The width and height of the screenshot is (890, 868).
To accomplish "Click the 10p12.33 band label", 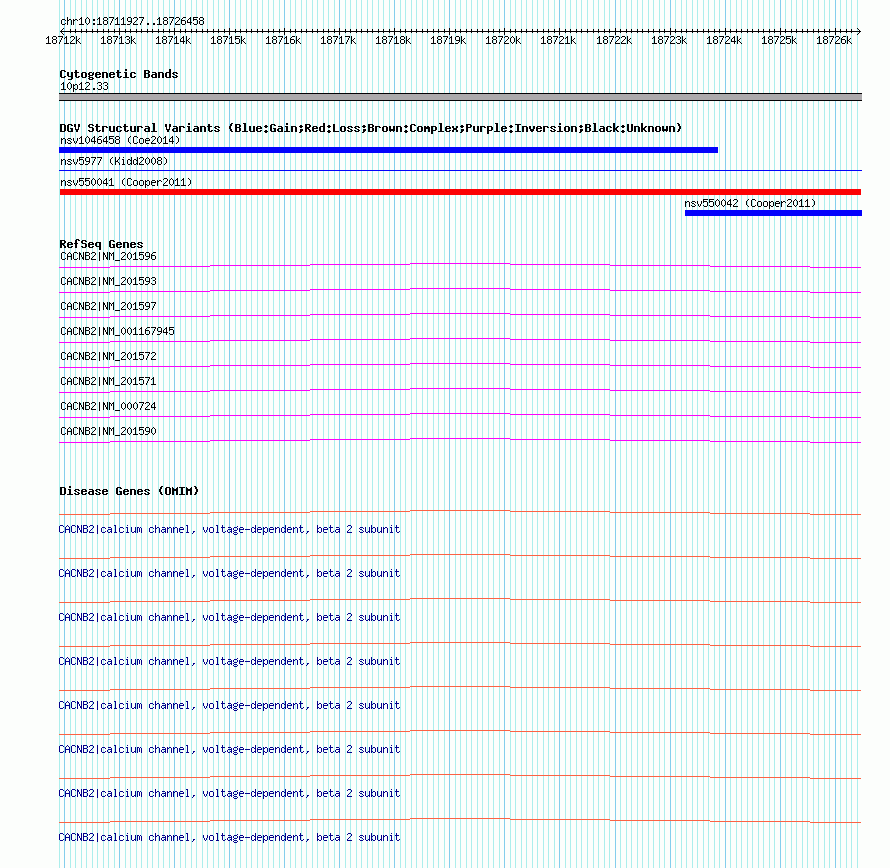I will point(84,86).
